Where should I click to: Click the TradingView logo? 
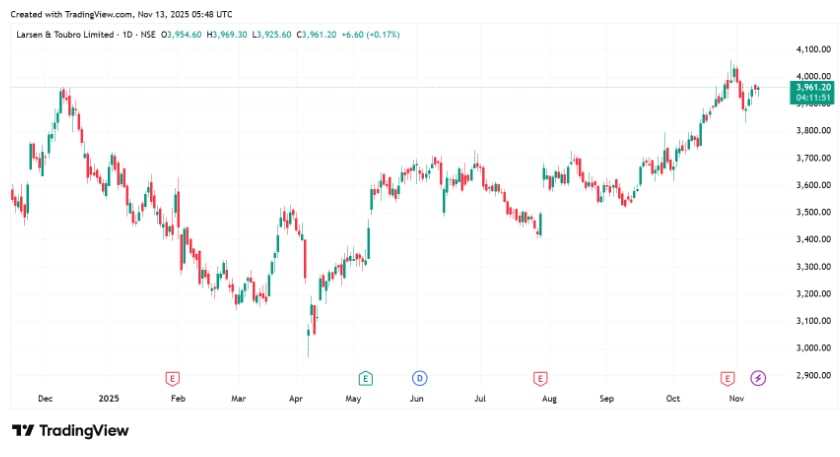click(x=70, y=430)
